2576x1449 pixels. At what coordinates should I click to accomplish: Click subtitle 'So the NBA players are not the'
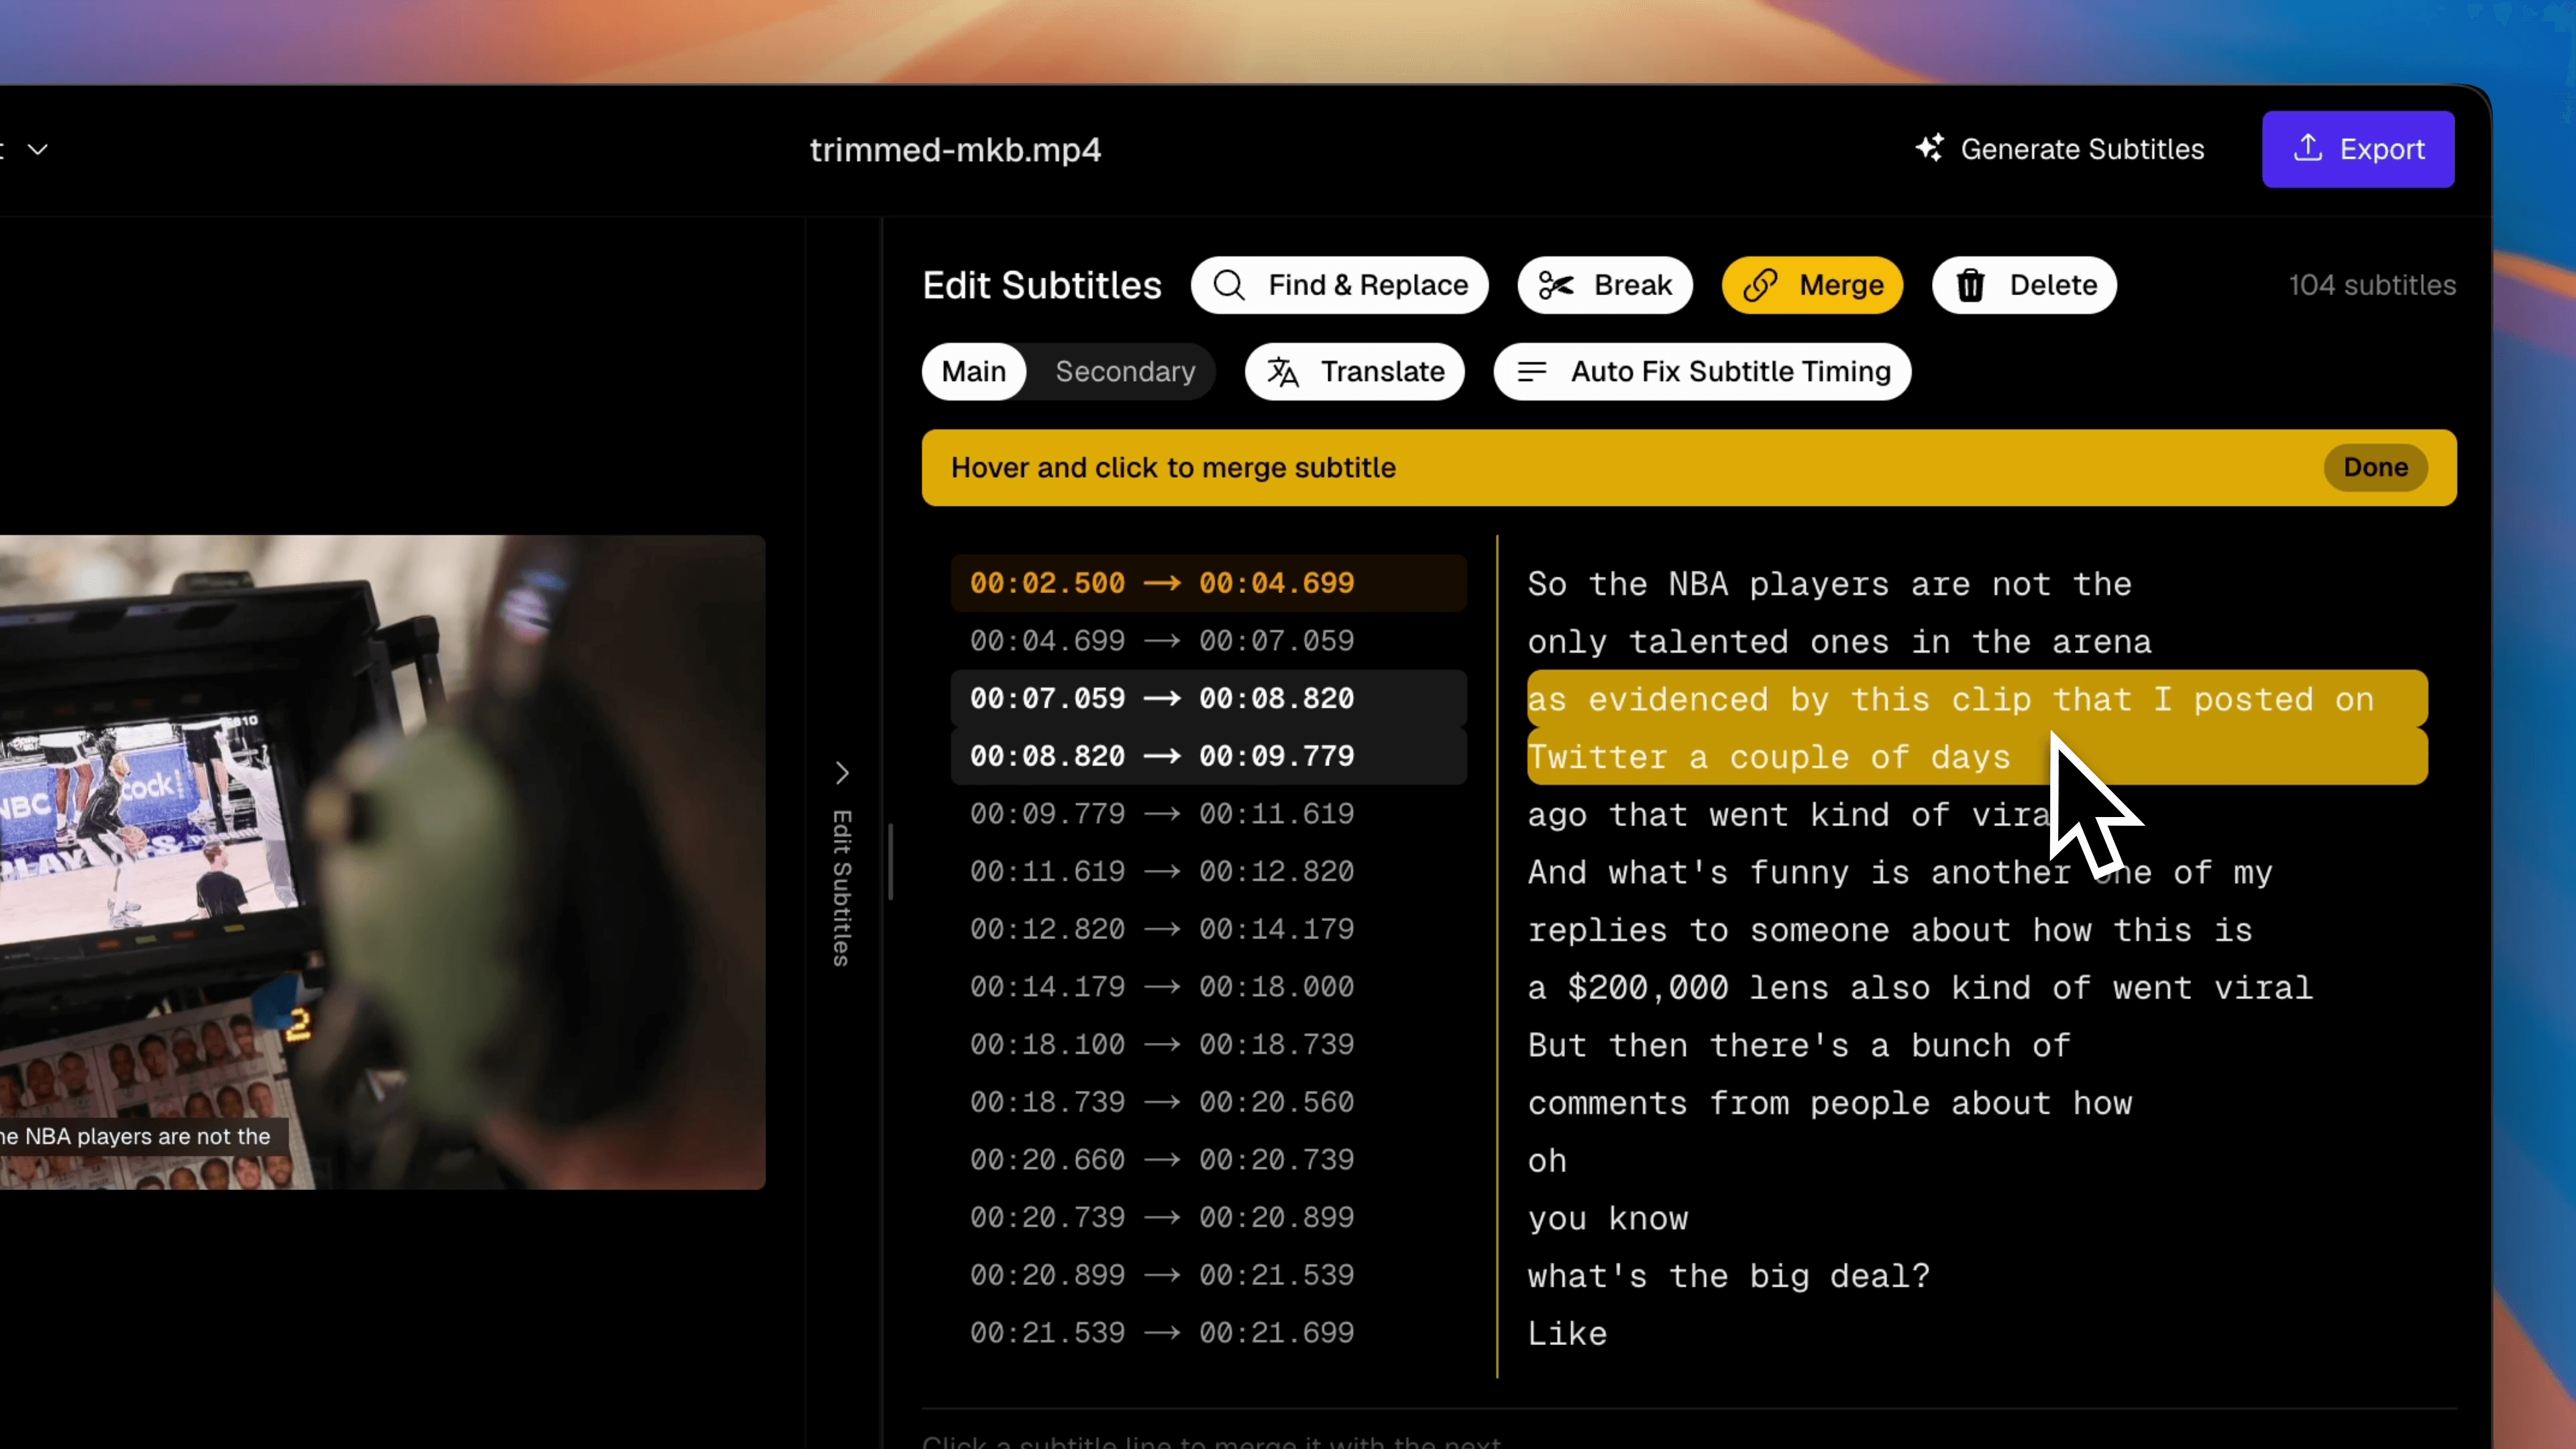point(1829,584)
